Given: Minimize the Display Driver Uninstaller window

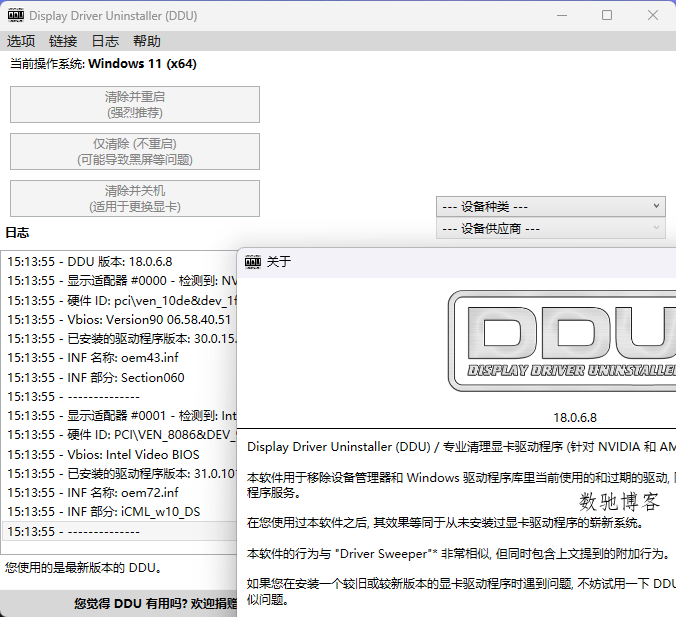Looking at the screenshot, I should [x=562, y=16].
